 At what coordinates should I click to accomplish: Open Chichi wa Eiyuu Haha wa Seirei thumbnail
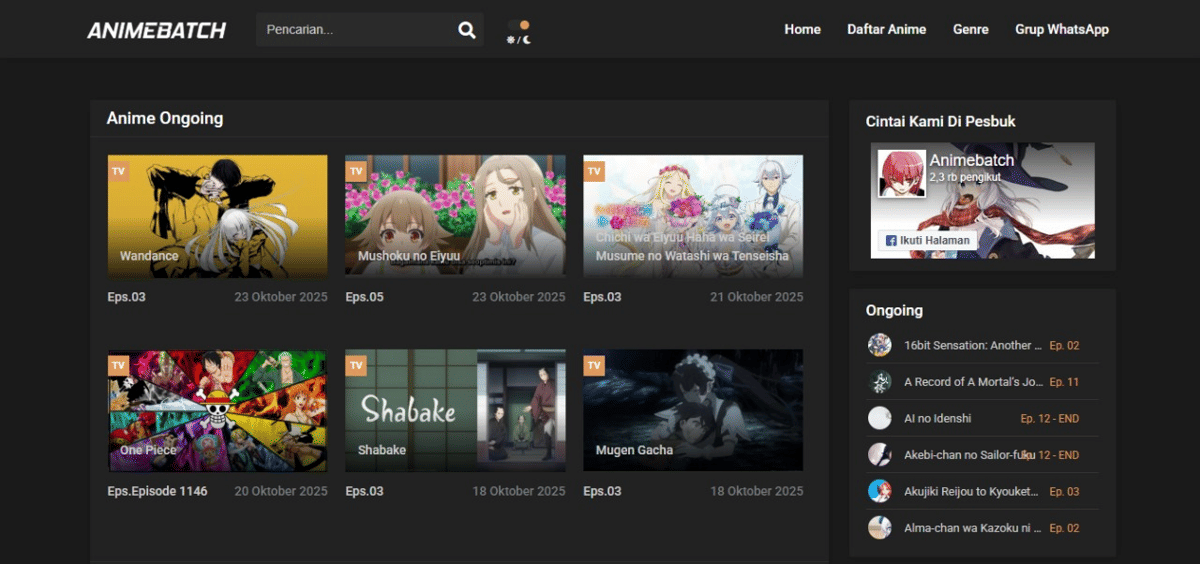tap(693, 216)
